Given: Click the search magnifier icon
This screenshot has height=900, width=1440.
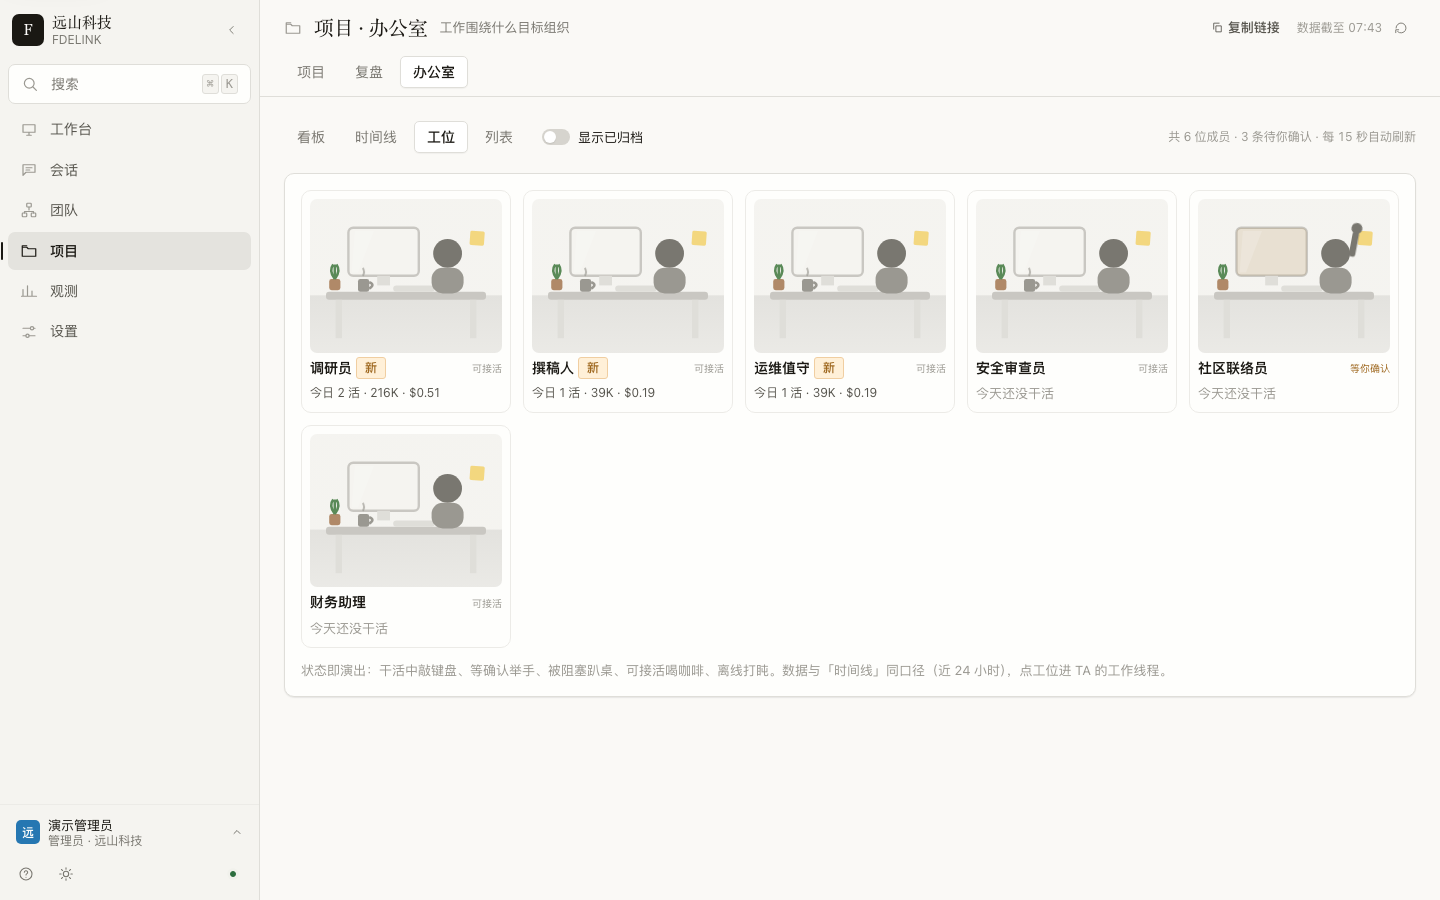Looking at the screenshot, I should coord(31,84).
